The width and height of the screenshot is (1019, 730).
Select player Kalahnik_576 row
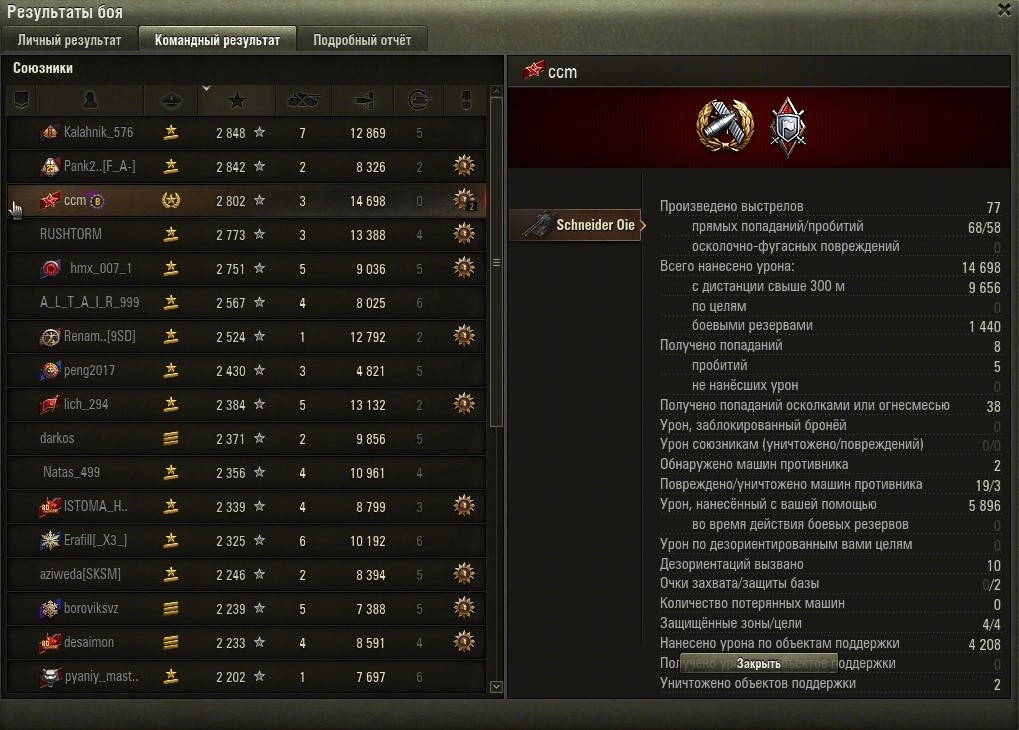[x=246, y=133]
